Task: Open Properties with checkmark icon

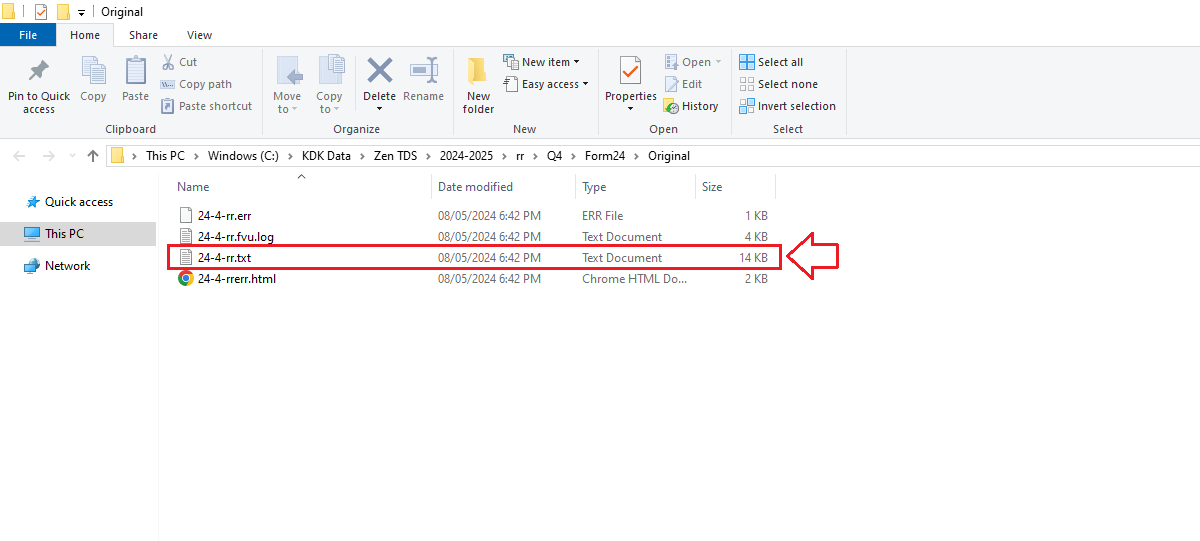Action: [630, 71]
